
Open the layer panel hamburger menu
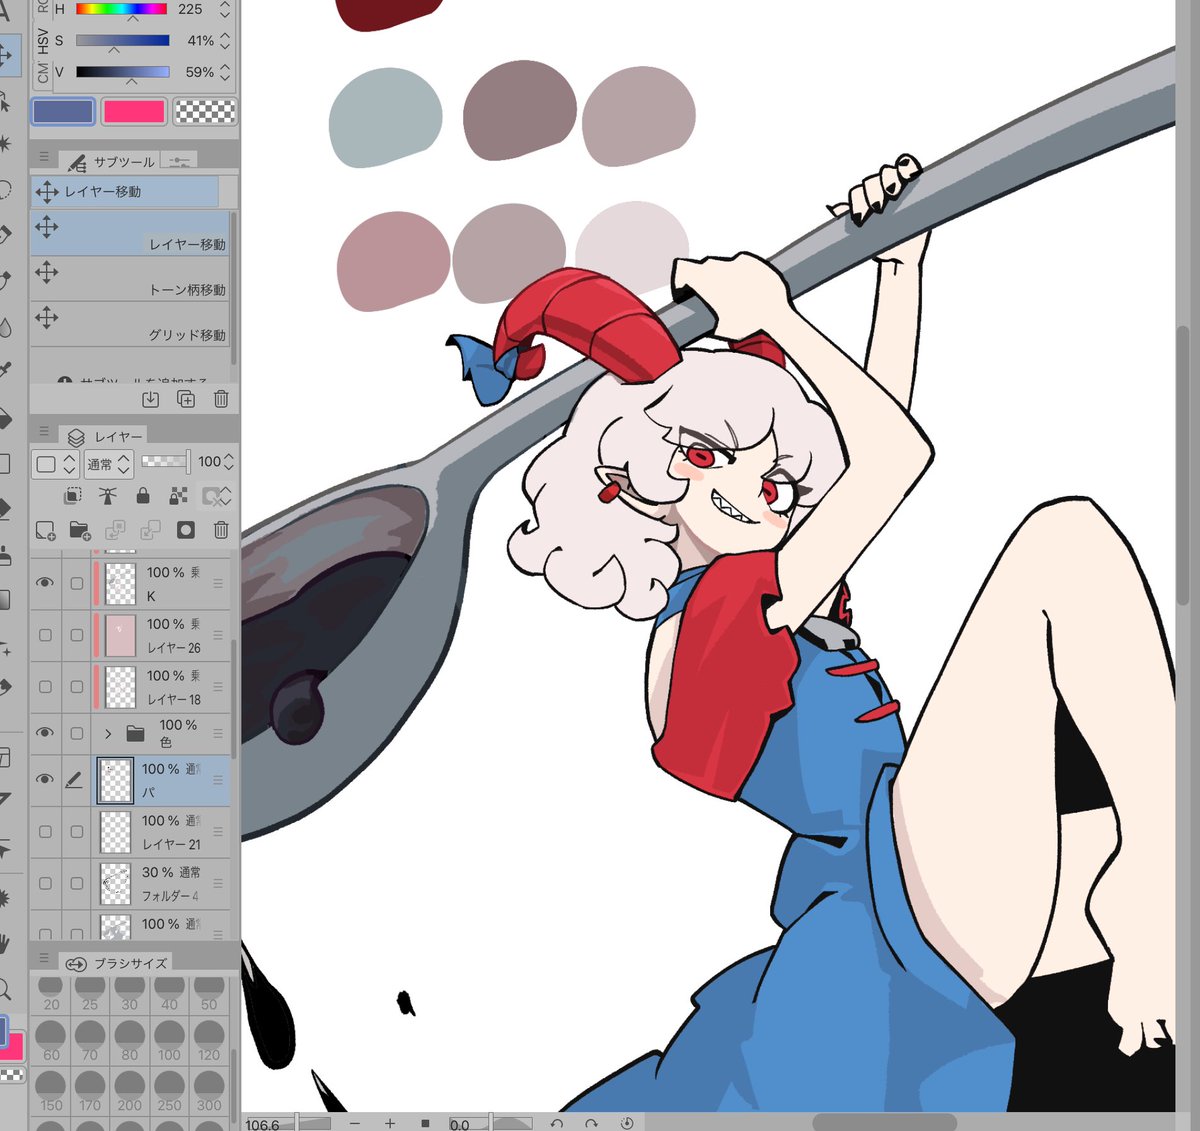point(44,432)
